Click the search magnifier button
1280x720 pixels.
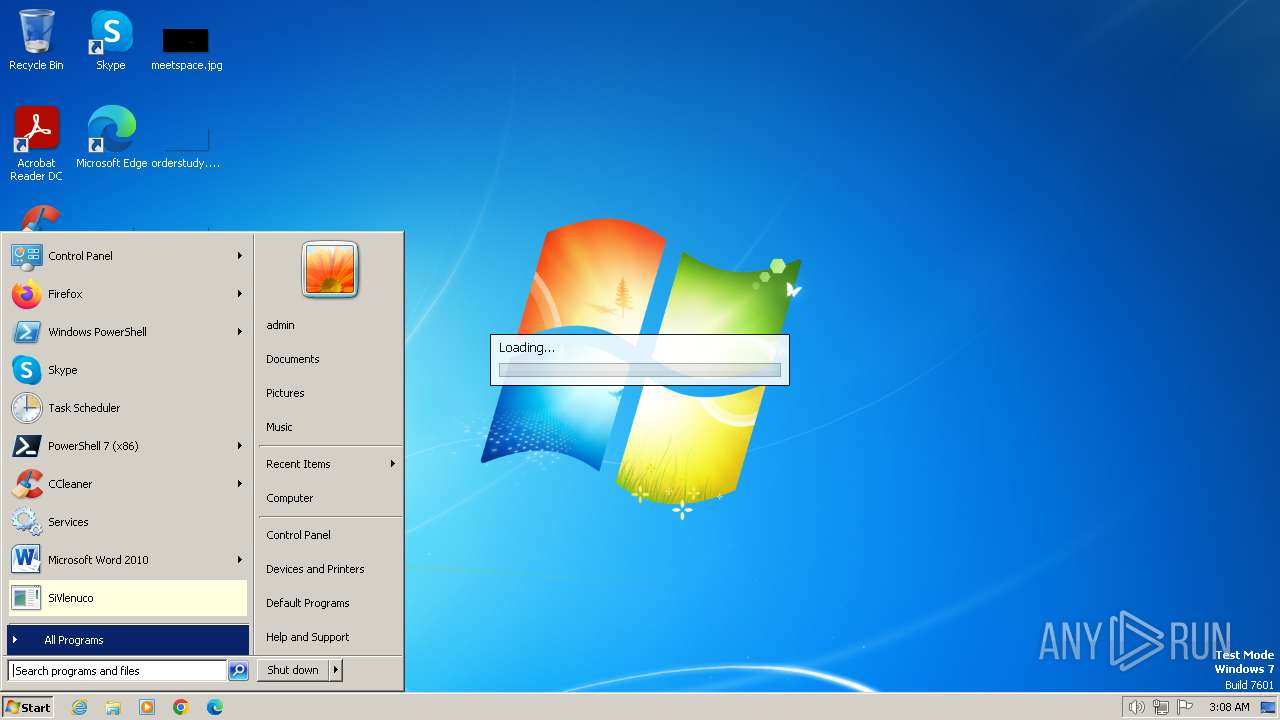(238, 671)
